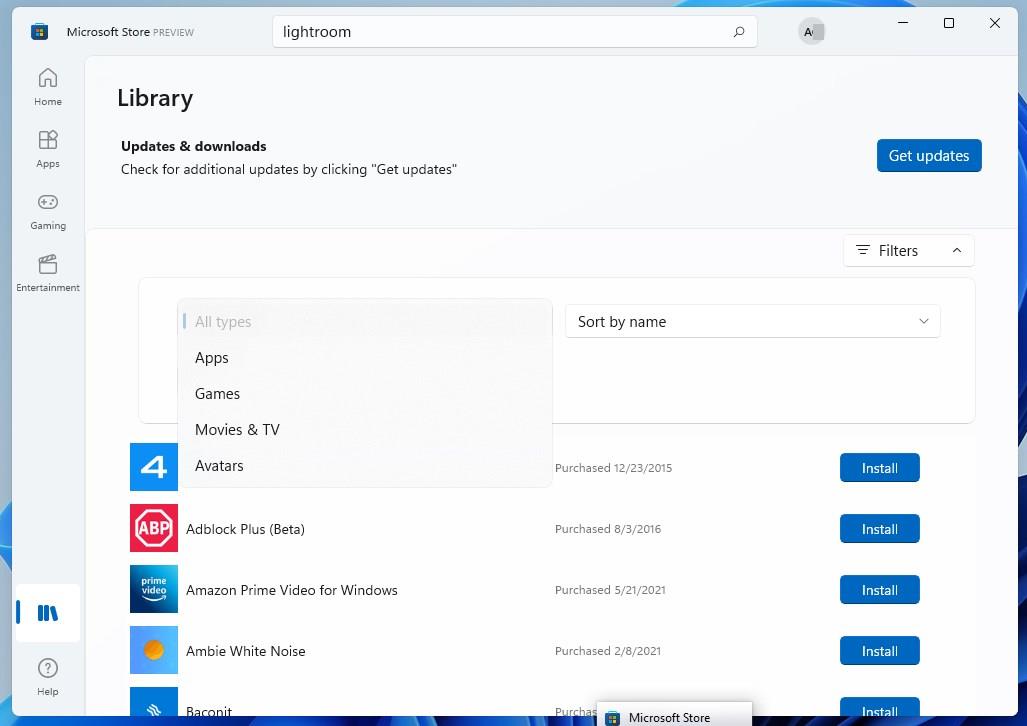Open Adblock Plus (Beta) title
1027x726 pixels.
coord(245,529)
